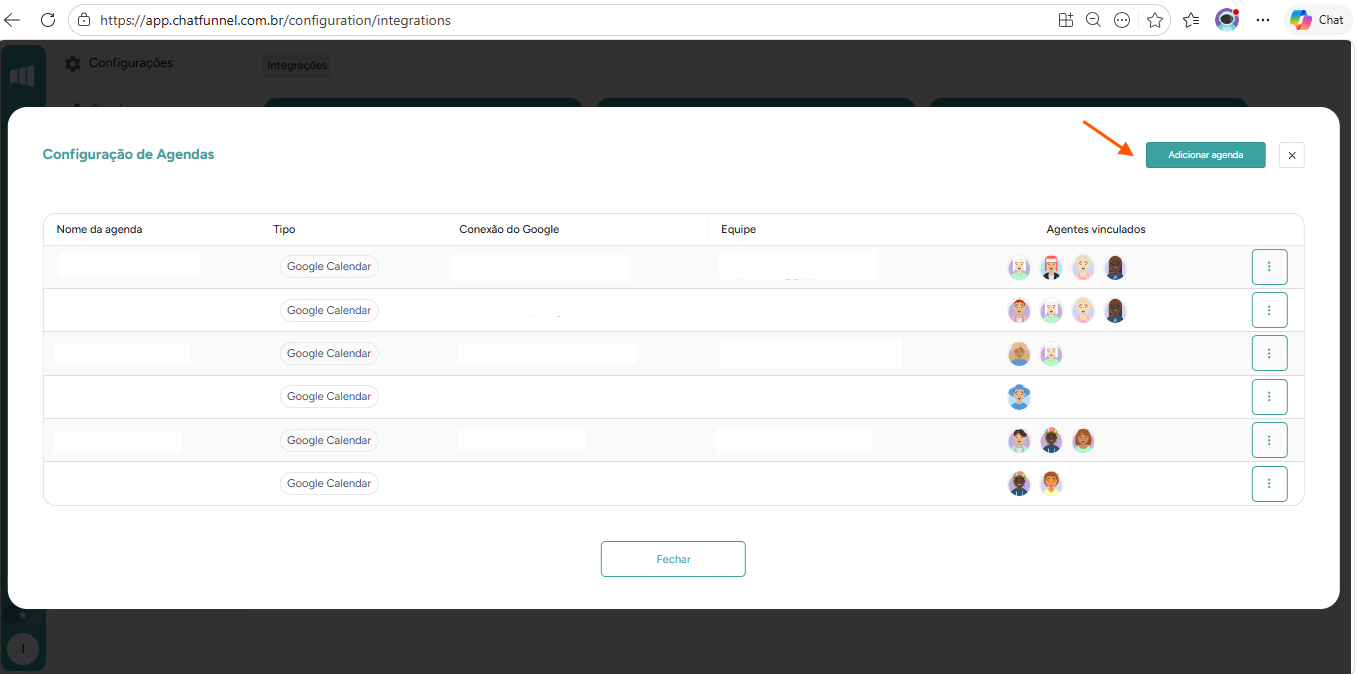Click the Conexão do Google column header

tap(509, 229)
